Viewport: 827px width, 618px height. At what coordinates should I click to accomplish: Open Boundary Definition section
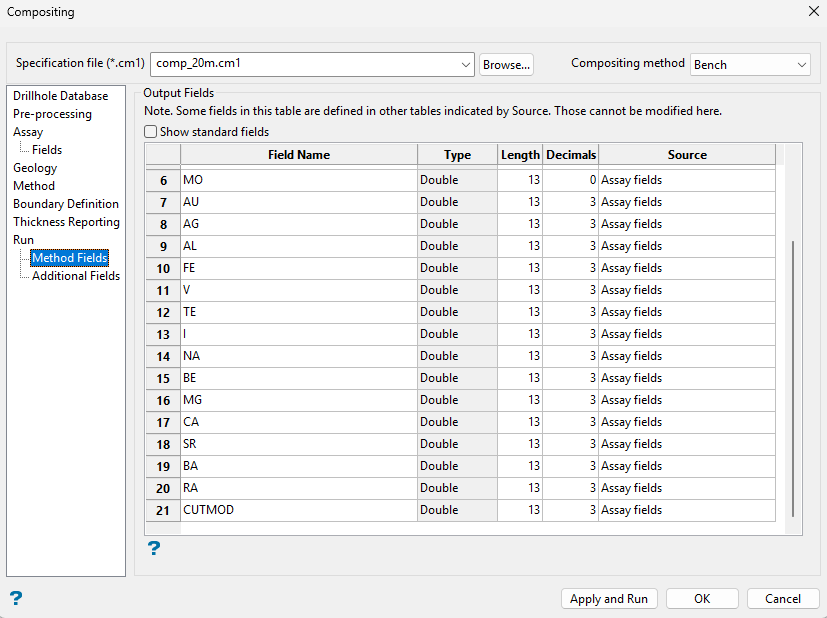66,204
